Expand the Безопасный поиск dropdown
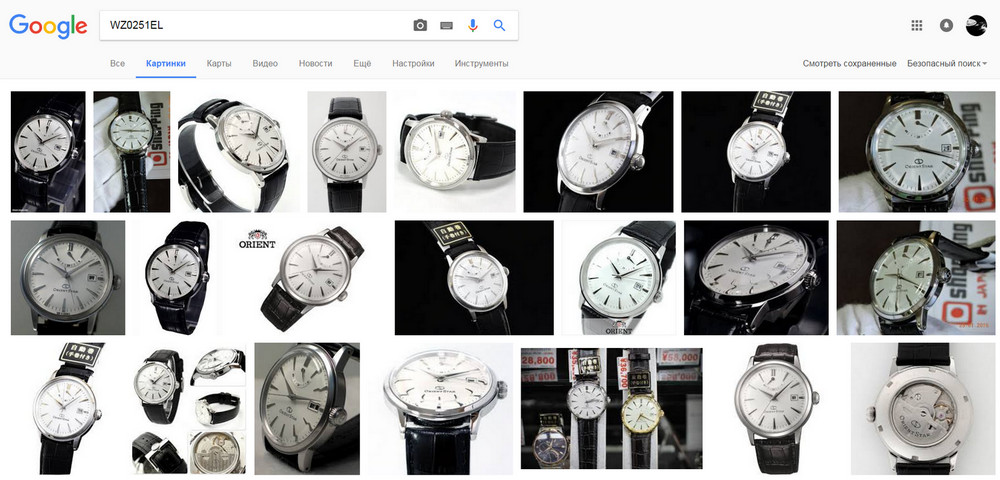 click(946, 64)
